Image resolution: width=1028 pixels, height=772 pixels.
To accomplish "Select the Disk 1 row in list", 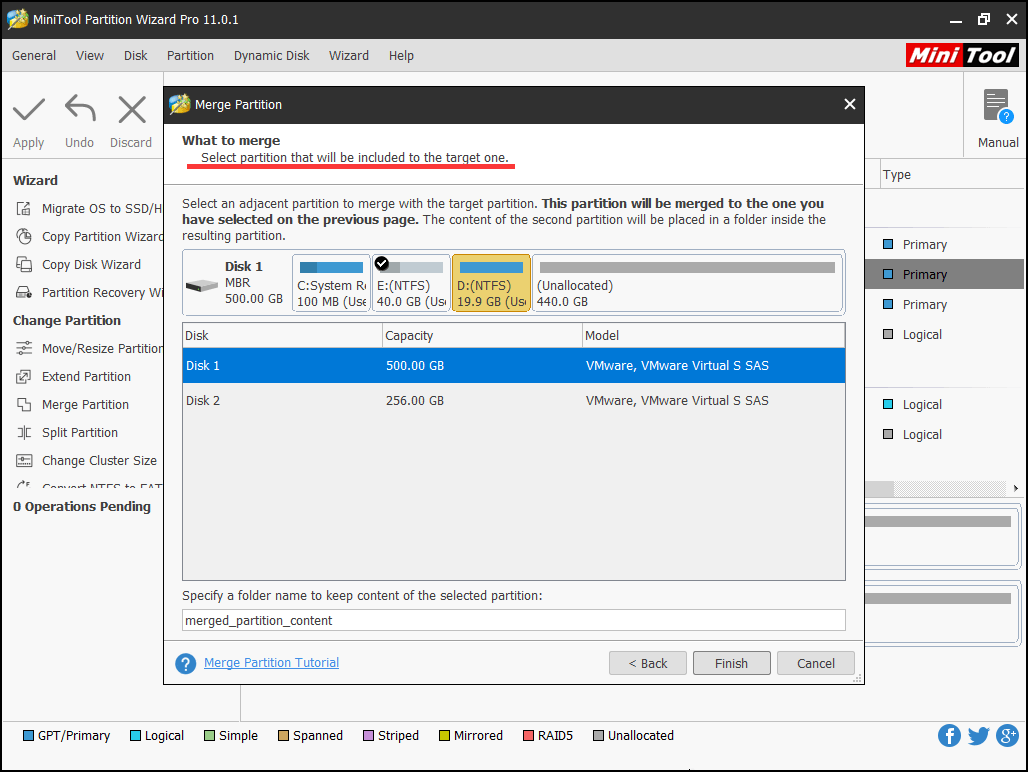I will point(514,366).
